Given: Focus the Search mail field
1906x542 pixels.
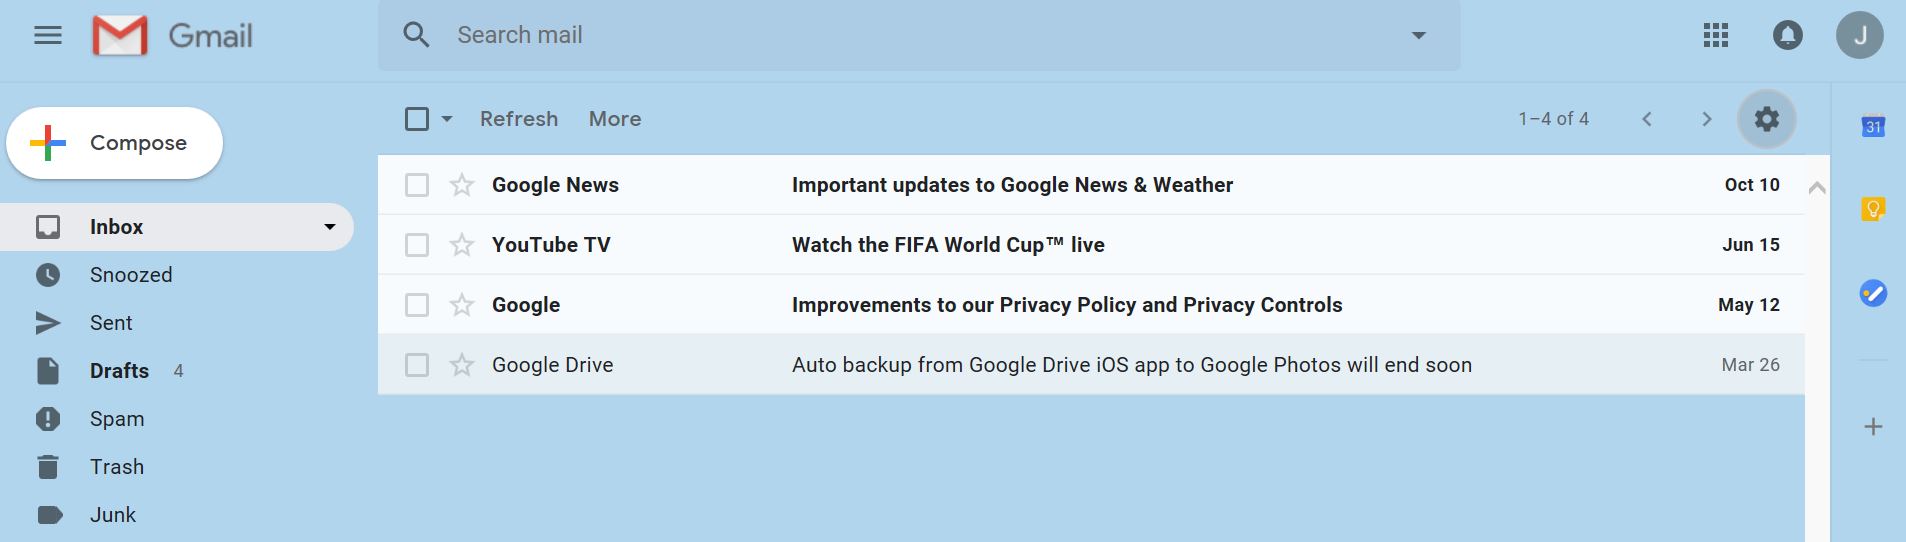Looking at the screenshot, I should (920, 35).
